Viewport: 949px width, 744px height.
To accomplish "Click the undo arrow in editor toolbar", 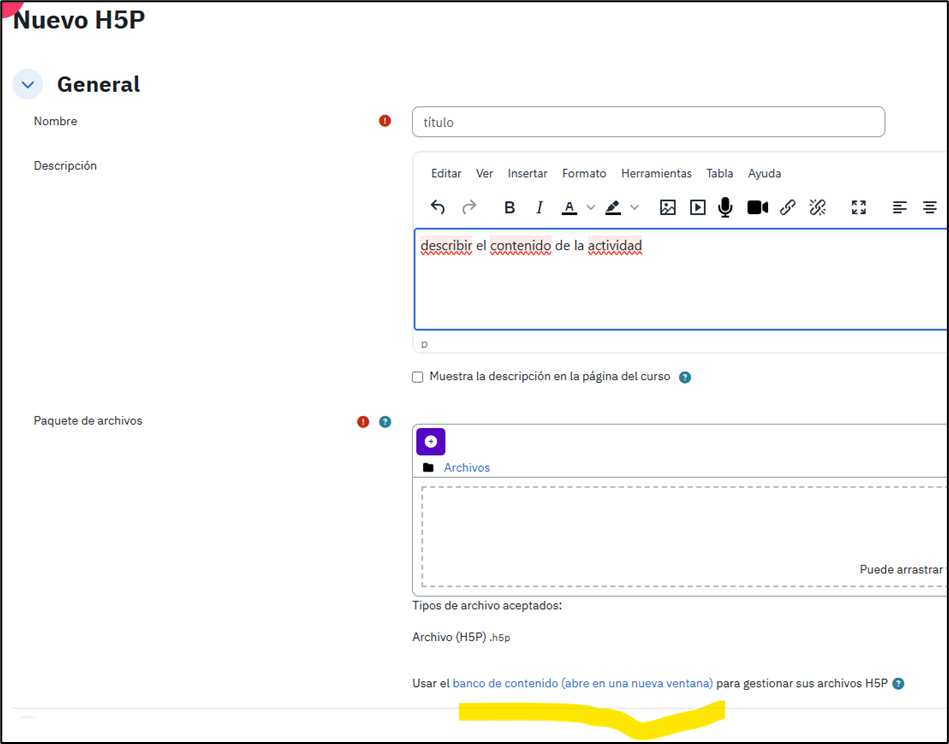I will tap(438, 207).
